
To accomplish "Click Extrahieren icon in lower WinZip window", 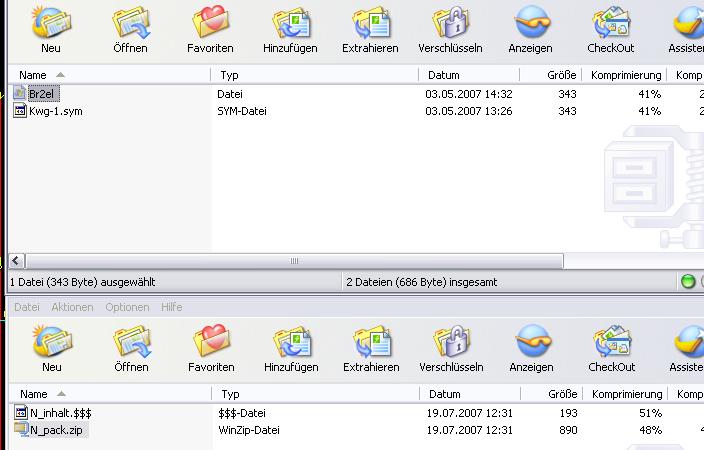I will pyautogui.click(x=371, y=342).
